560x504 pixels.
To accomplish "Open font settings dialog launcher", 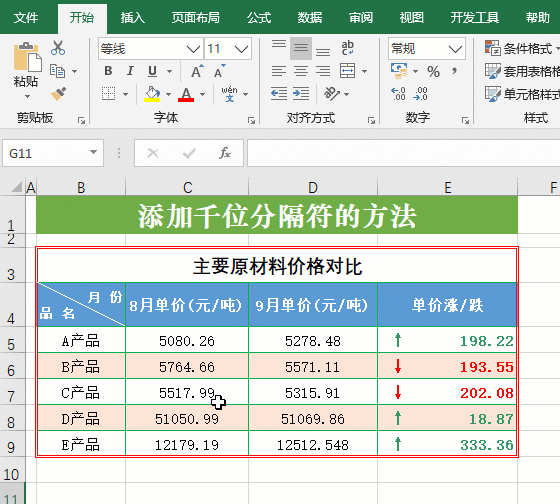I will 252,121.
